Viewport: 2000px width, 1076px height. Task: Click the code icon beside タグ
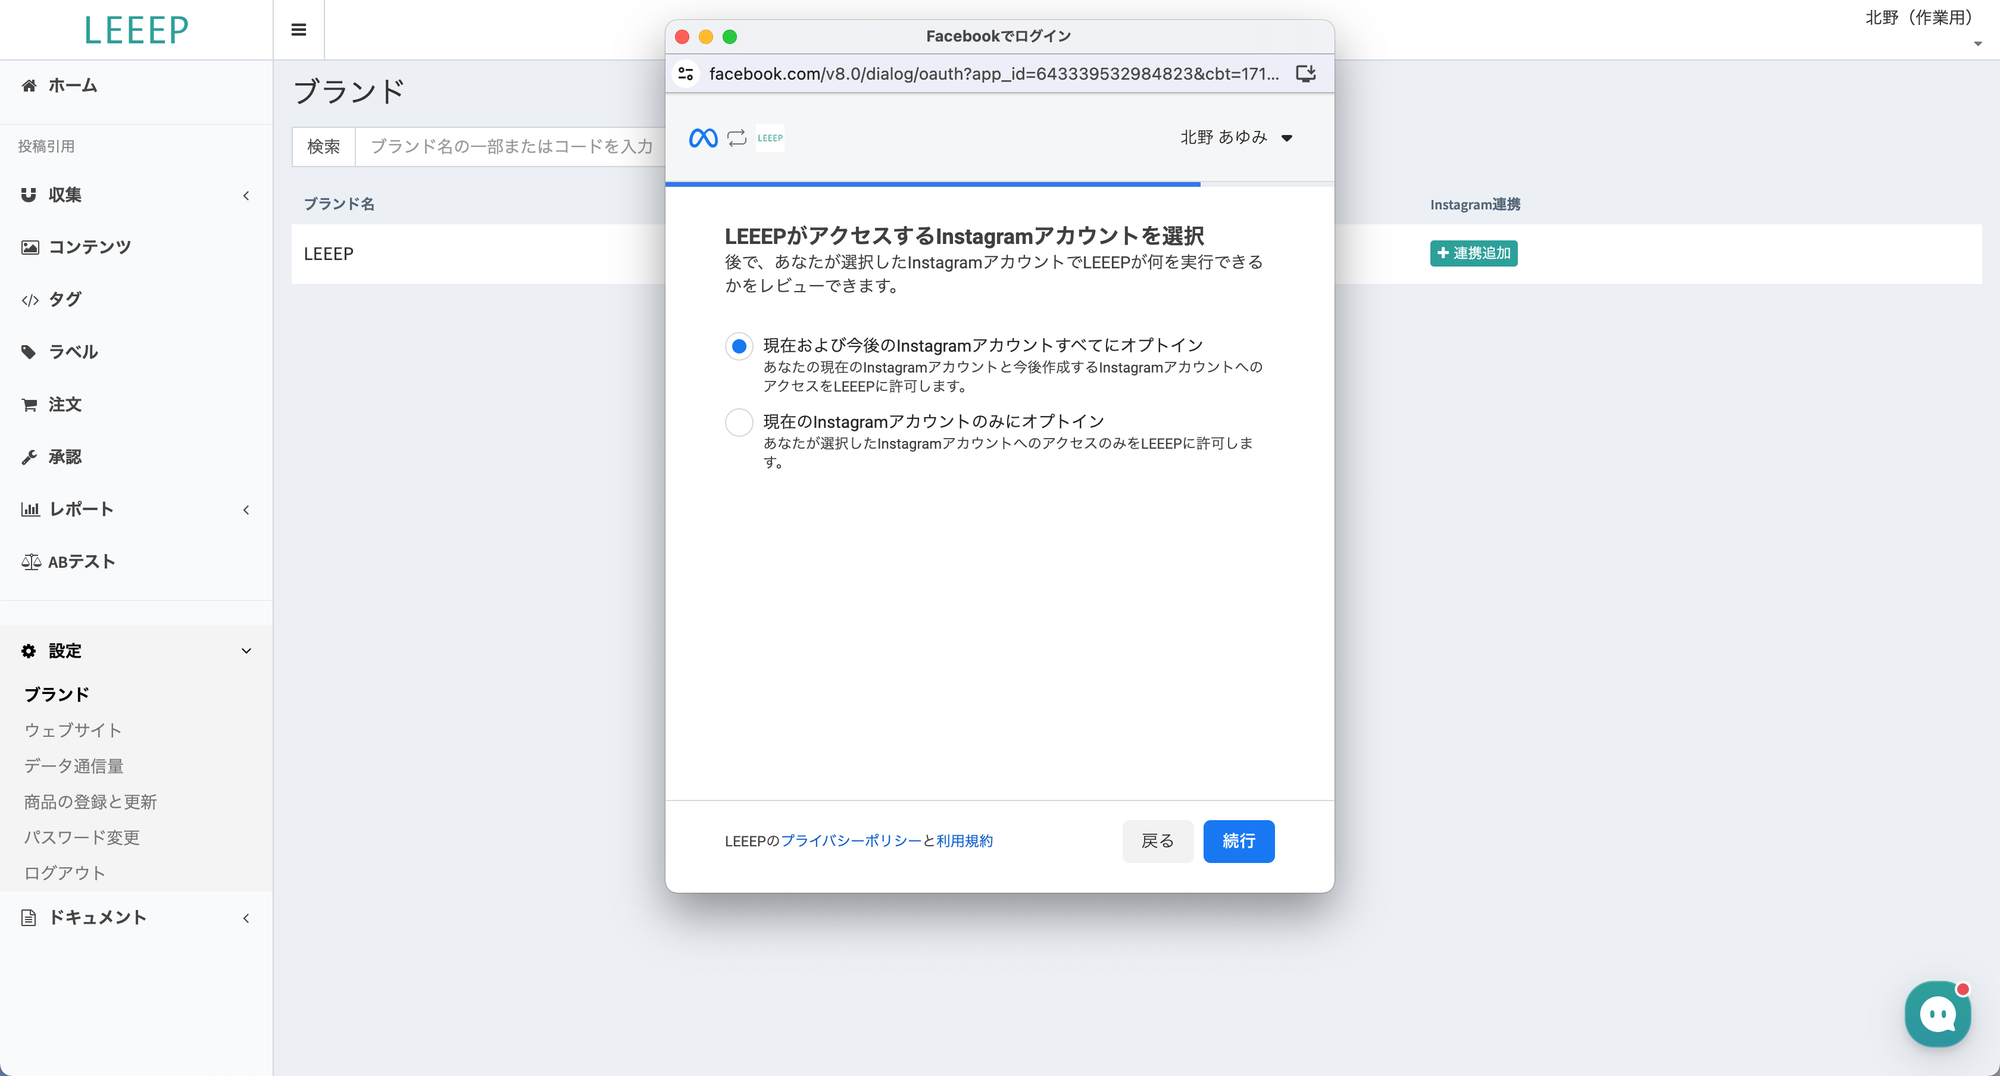tap(30, 300)
